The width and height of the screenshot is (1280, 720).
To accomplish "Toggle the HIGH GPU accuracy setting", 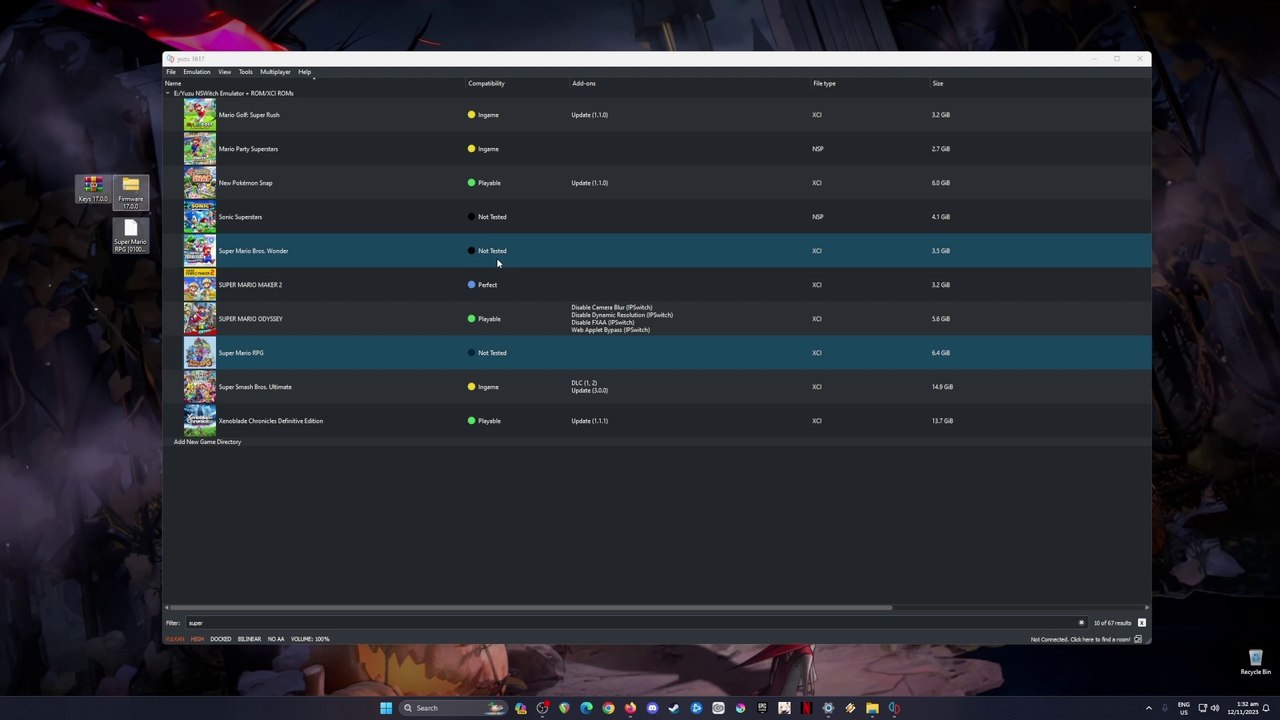I will pos(197,639).
